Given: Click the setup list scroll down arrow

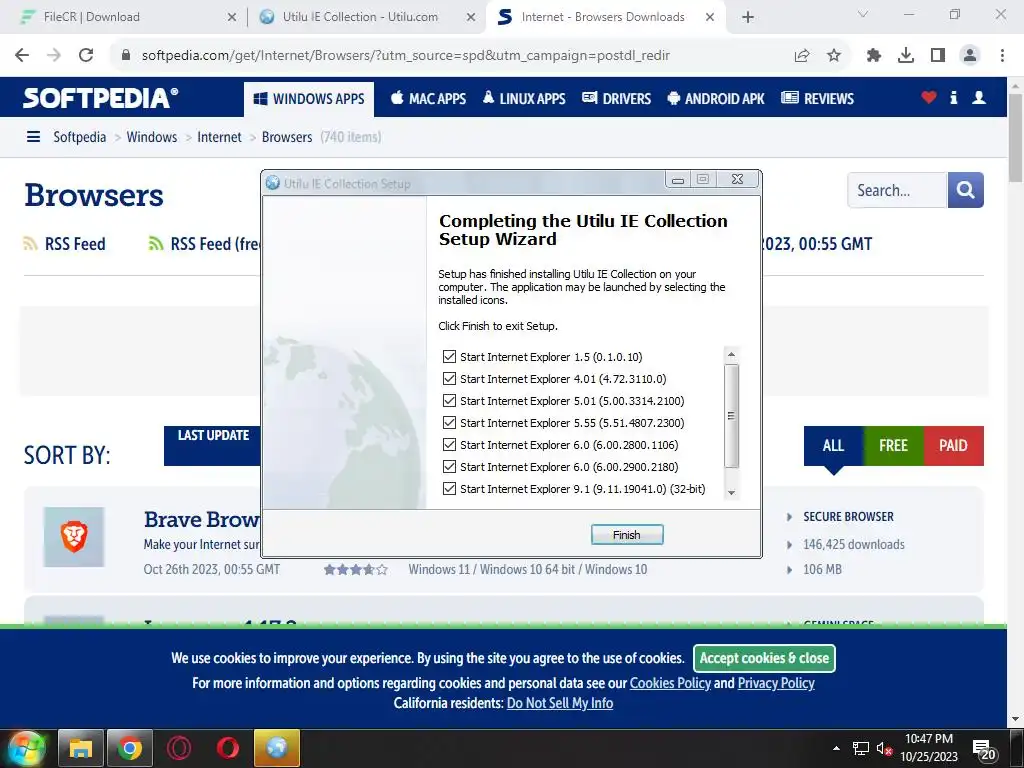Looking at the screenshot, I should (x=731, y=493).
